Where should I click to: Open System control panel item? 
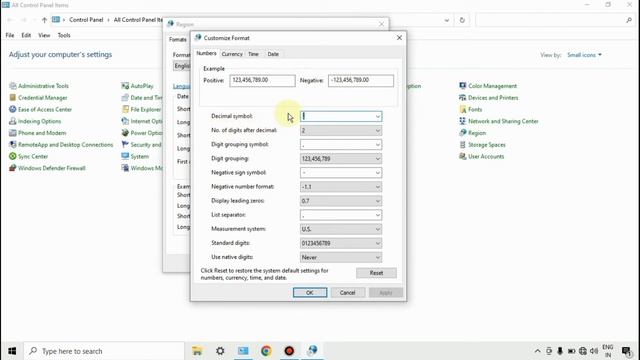(x=135, y=156)
